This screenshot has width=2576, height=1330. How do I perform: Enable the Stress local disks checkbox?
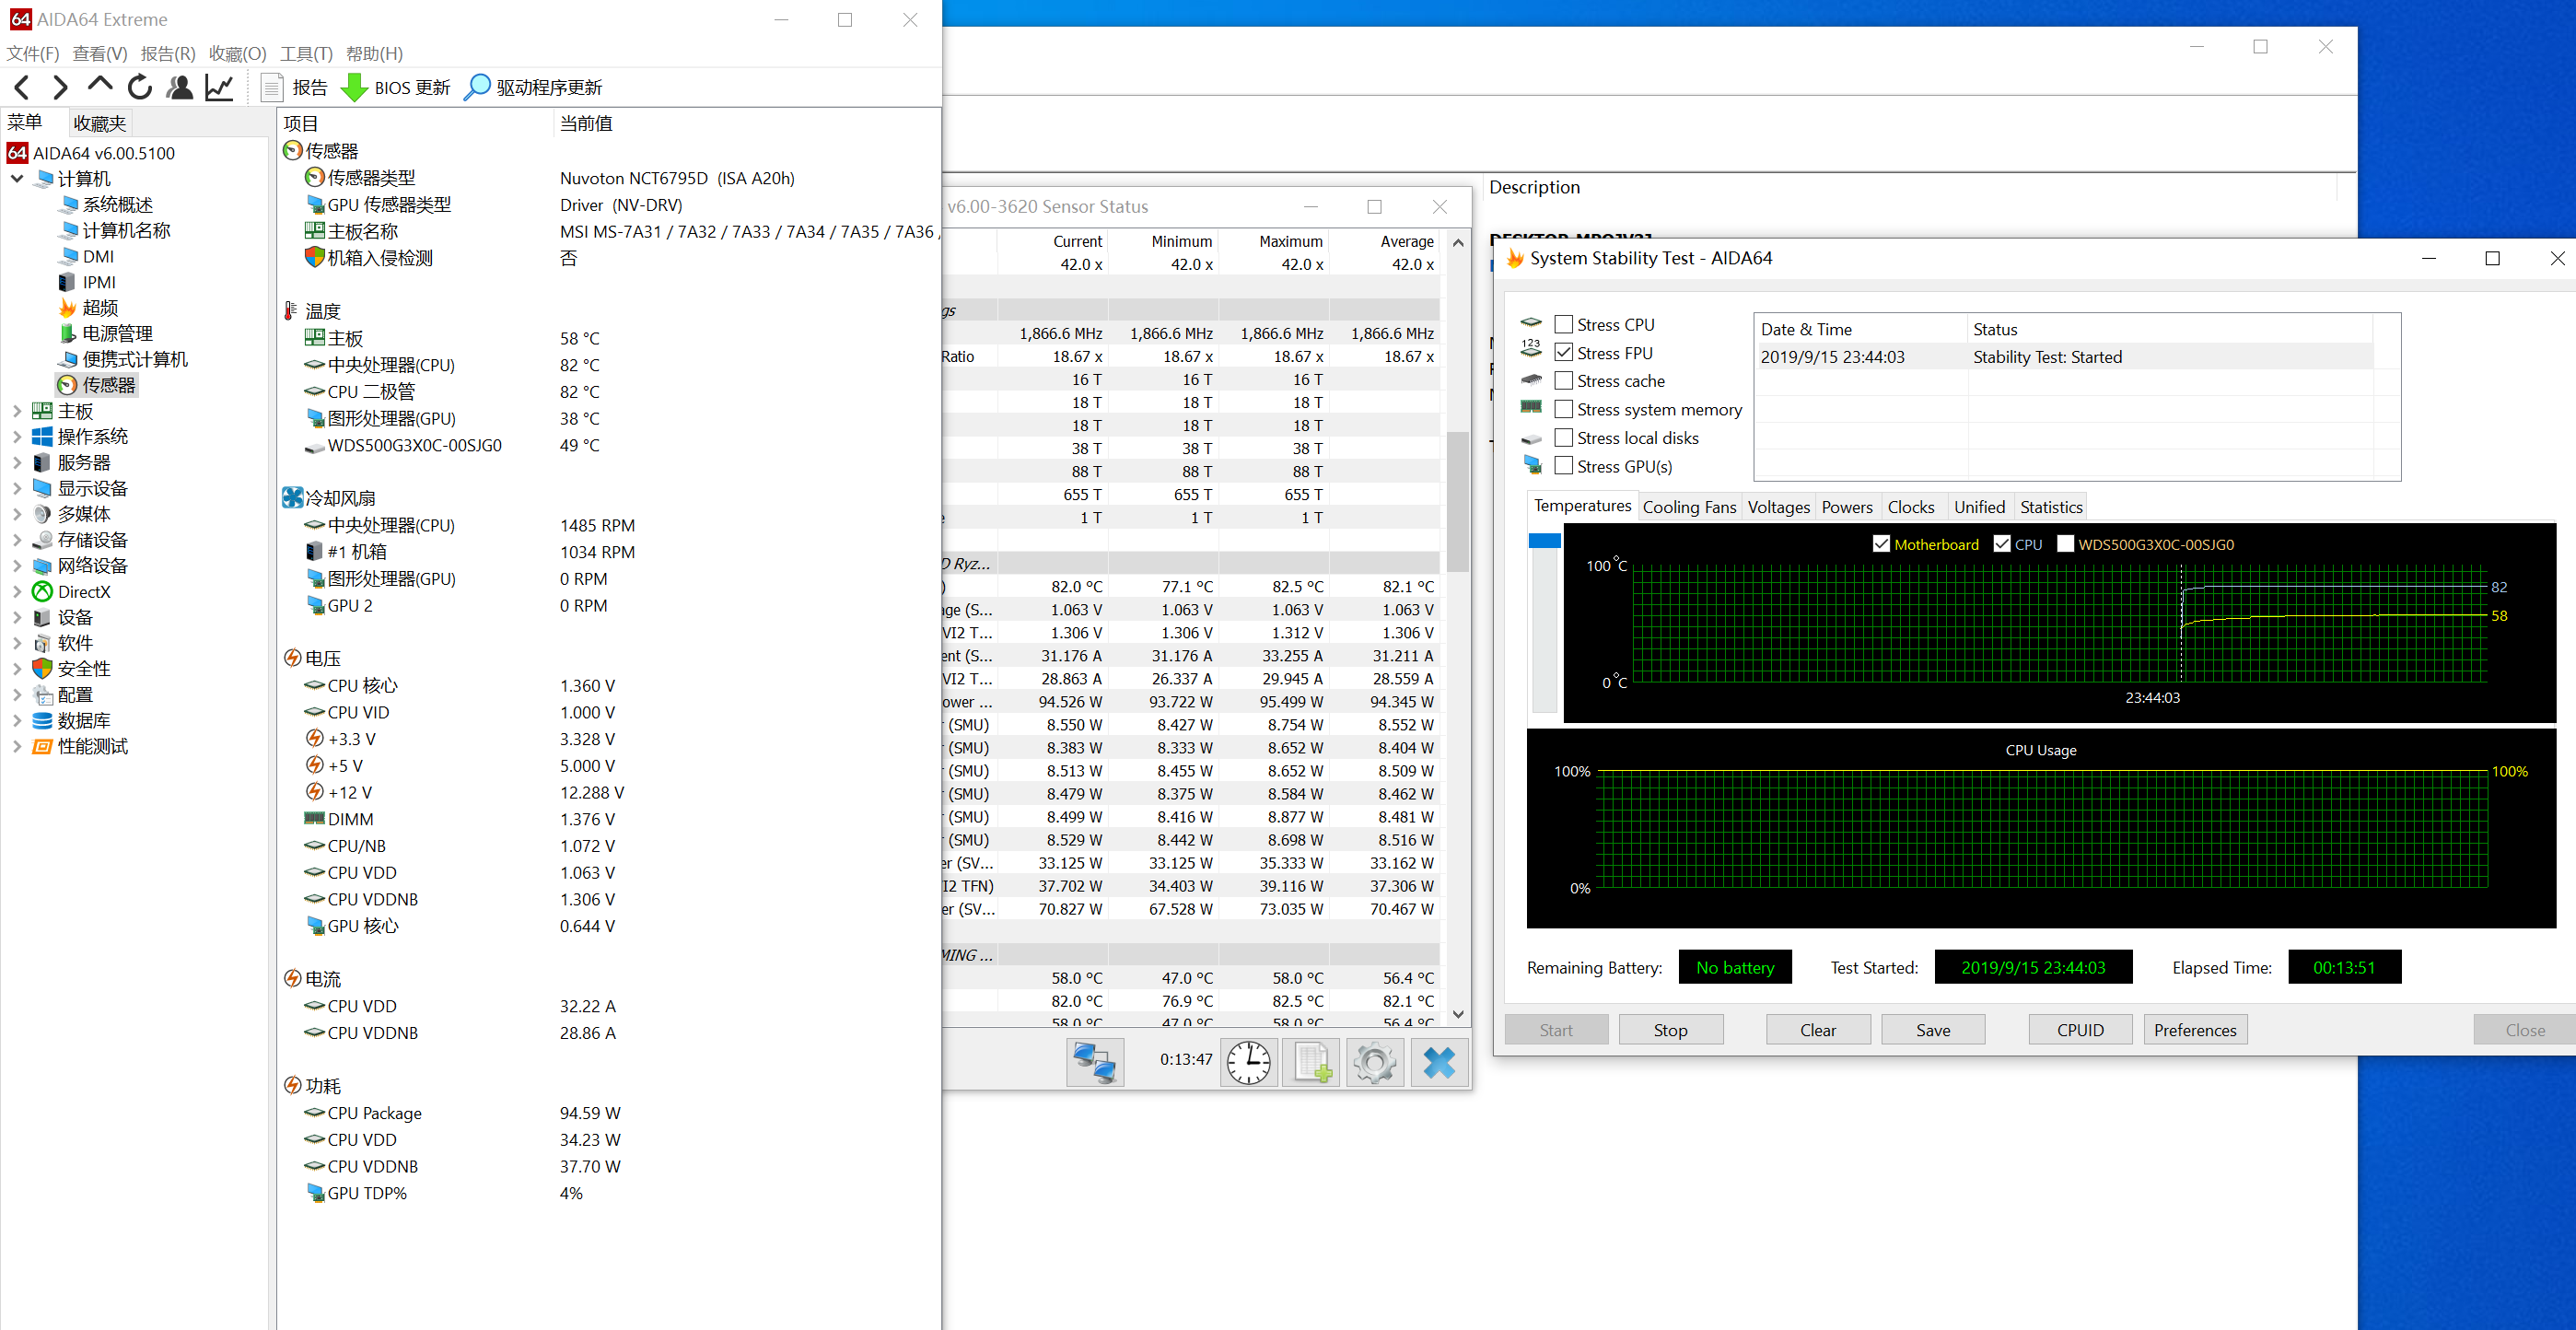[x=1564, y=437]
